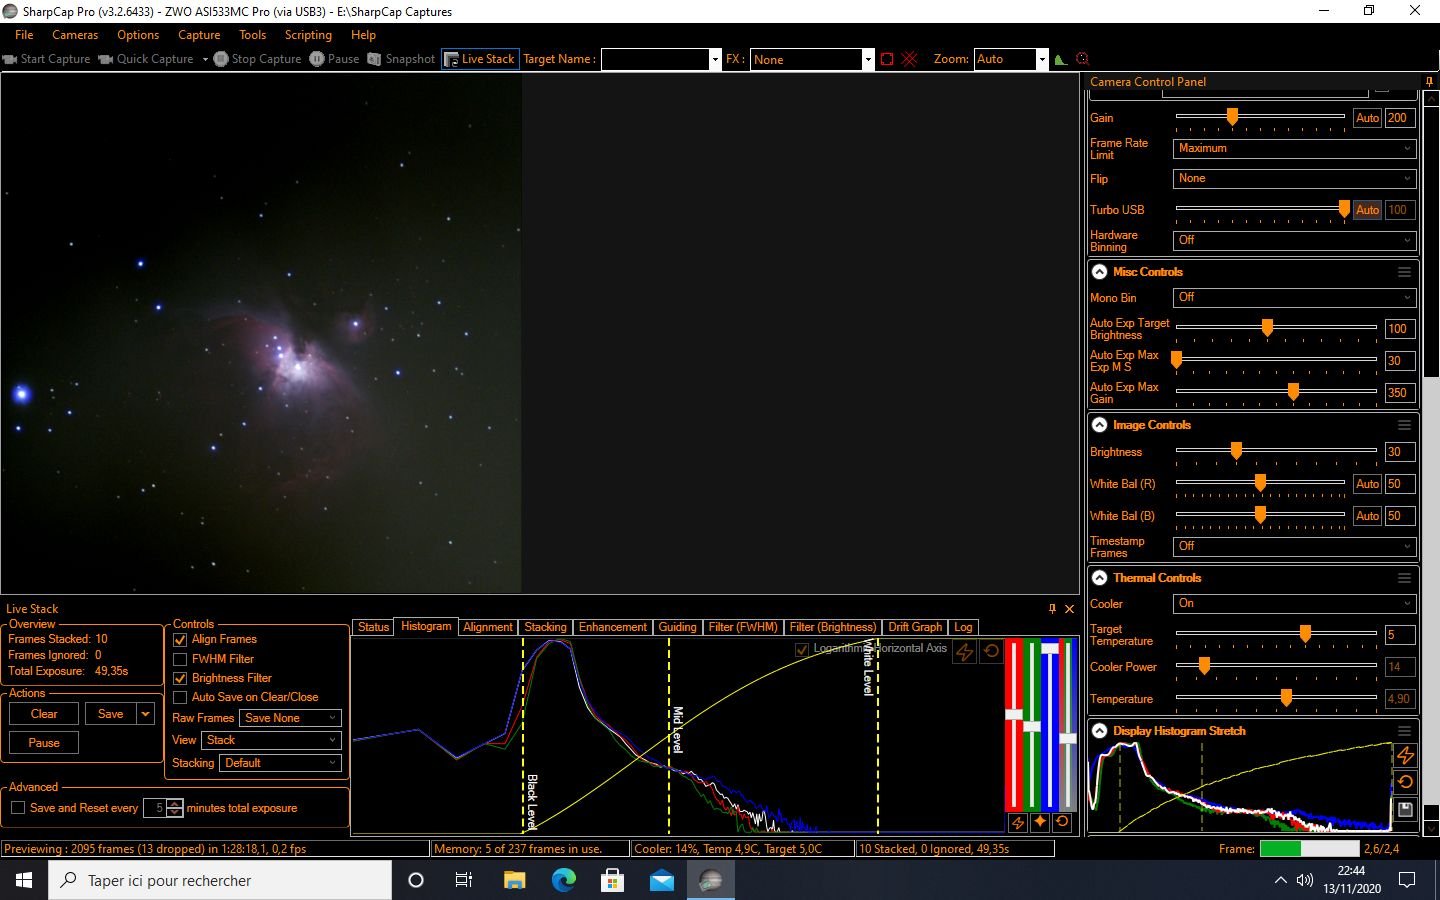This screenshot has height=900, width=1440.
Task: Click the Snapshot camera icon
Action: (x=374, y=59)
